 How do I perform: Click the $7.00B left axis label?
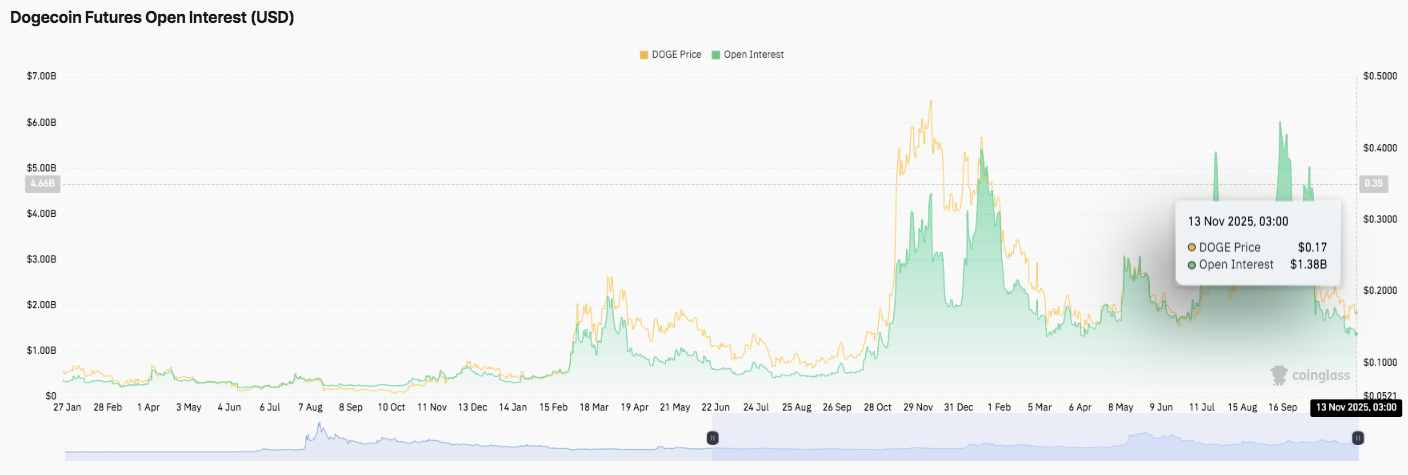[x=42, y=76]
